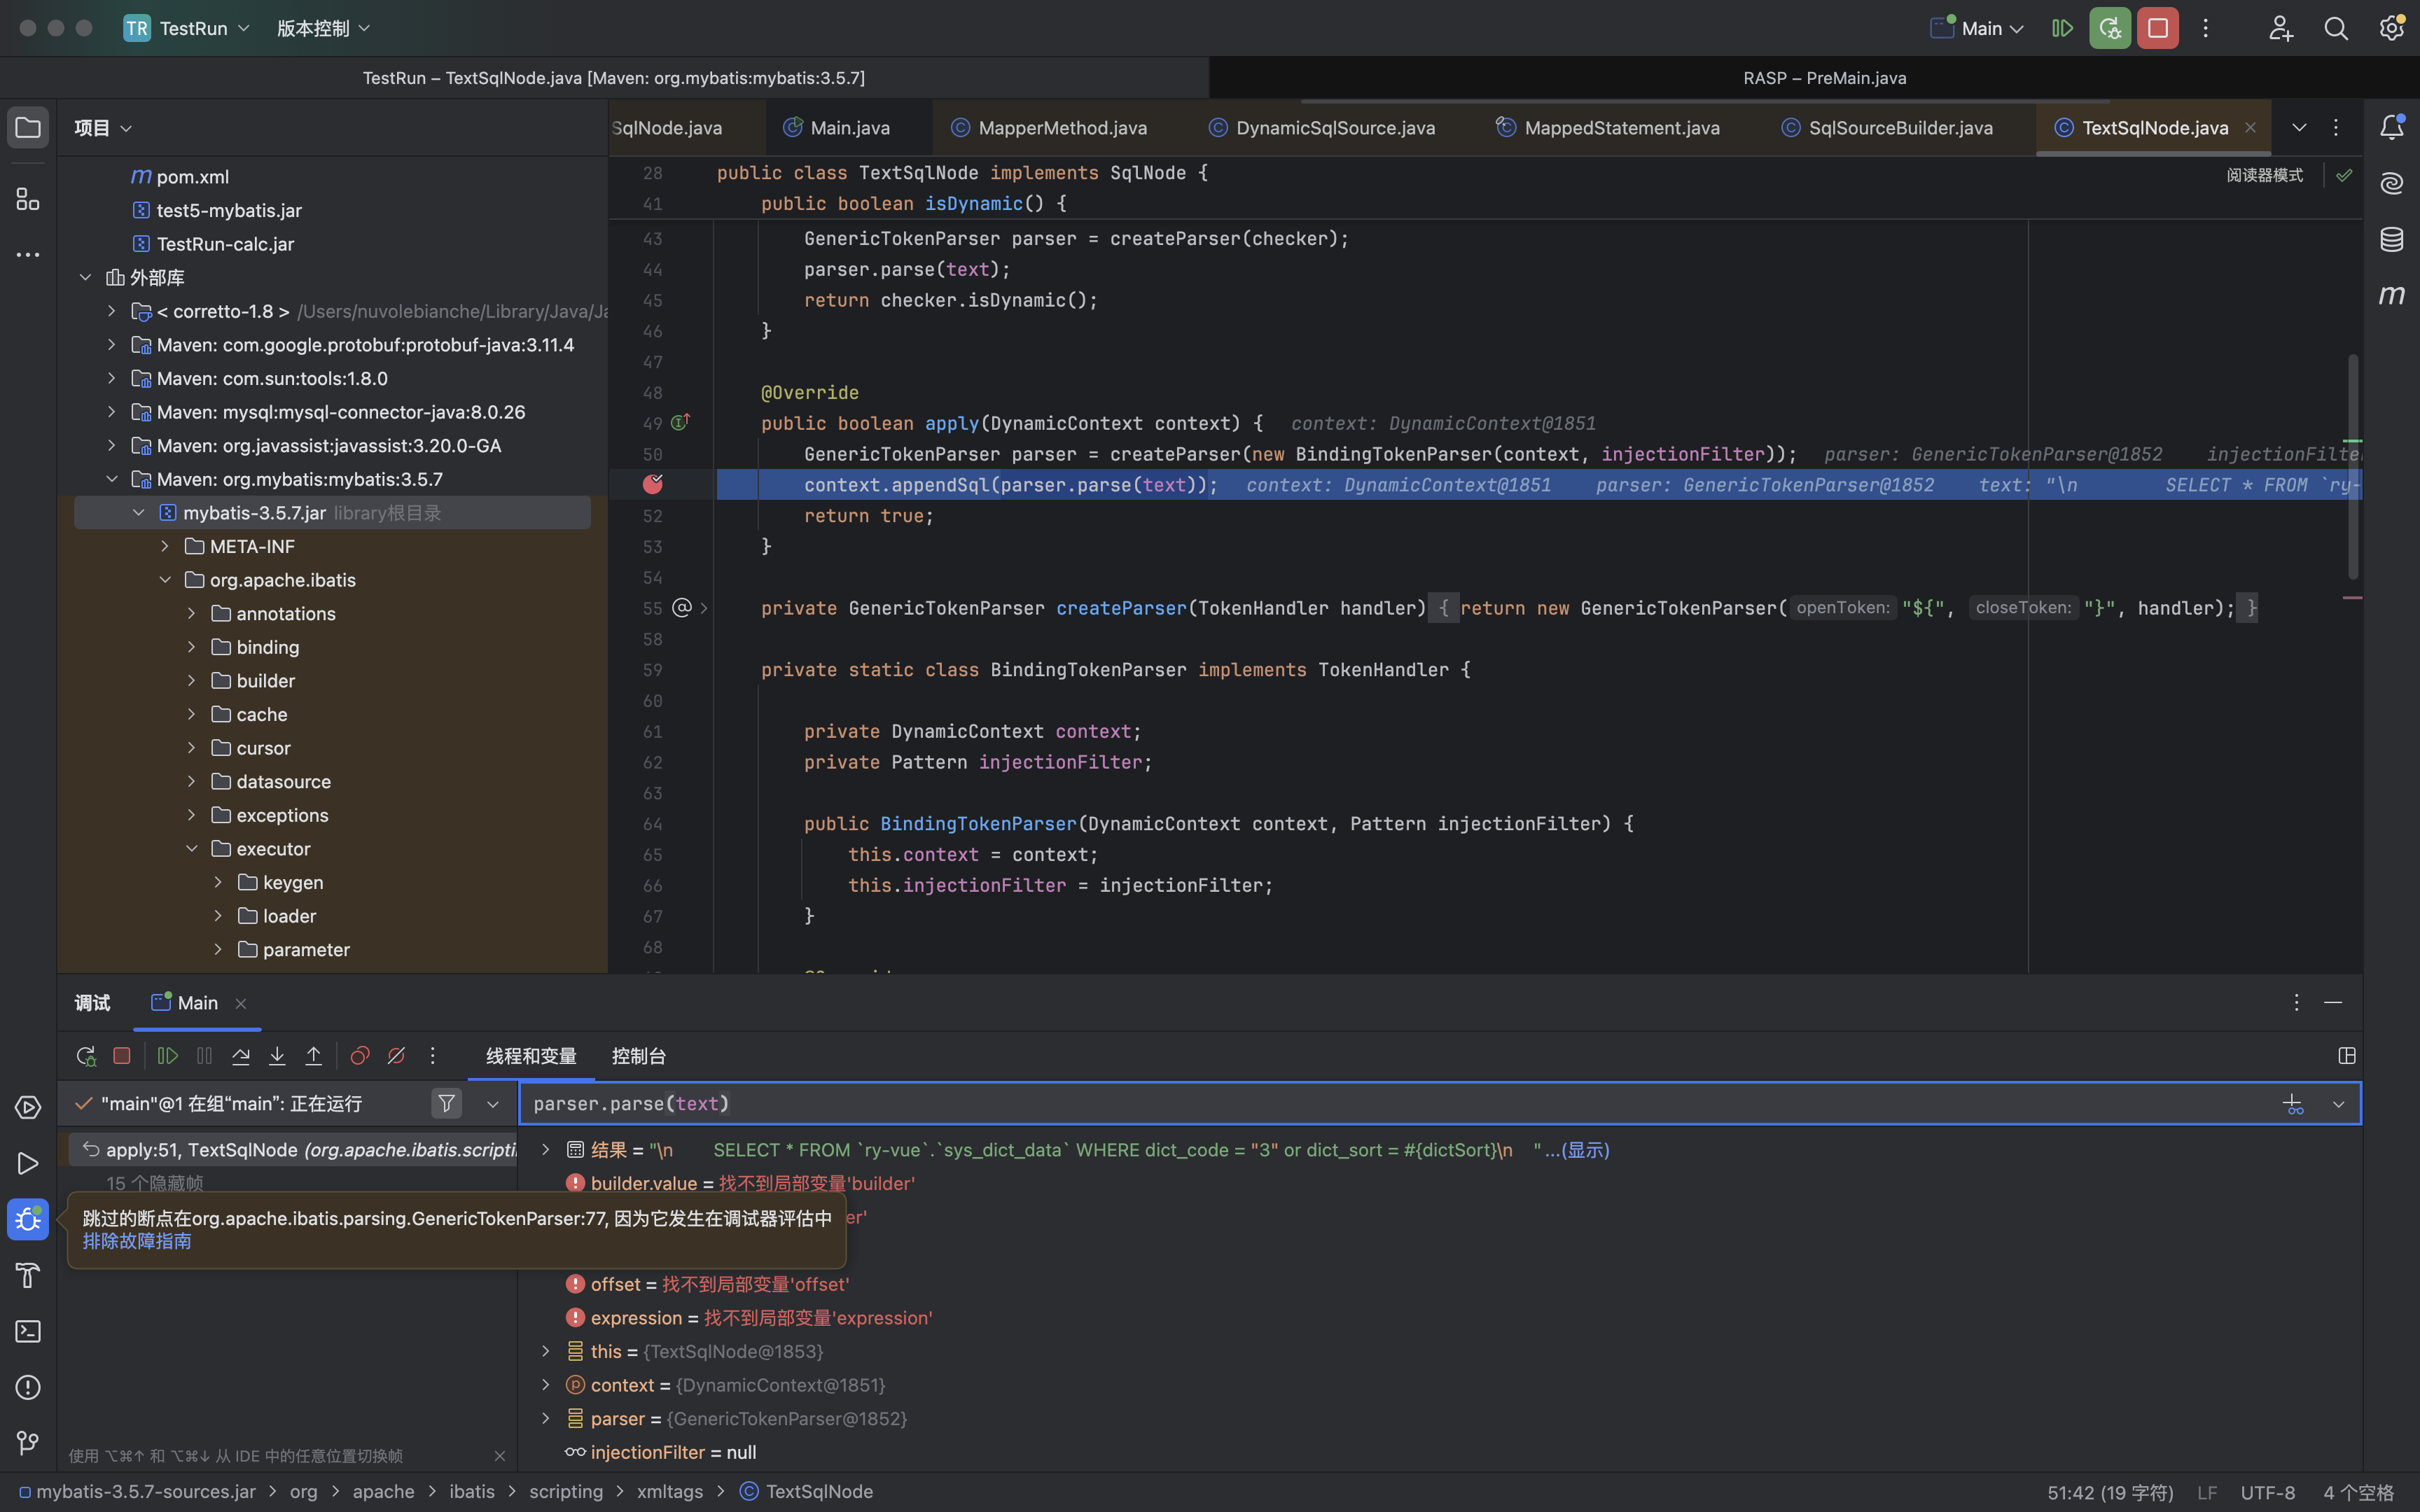Open the Services tool window icon
This screenshot has height=1512, width=2420.
pyautogui.click(x=28, y=1107)
